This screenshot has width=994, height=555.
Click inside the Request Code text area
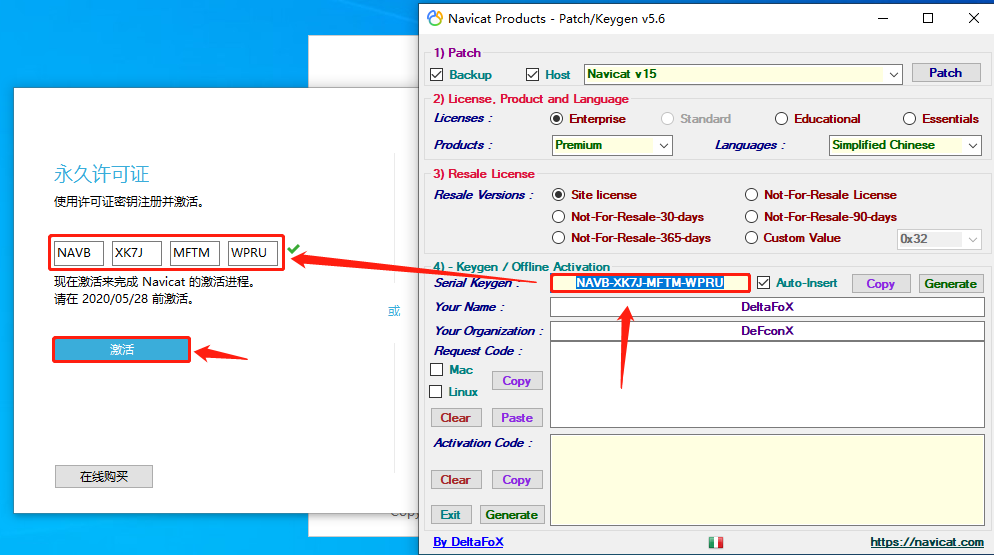click(x=767, y=384)
